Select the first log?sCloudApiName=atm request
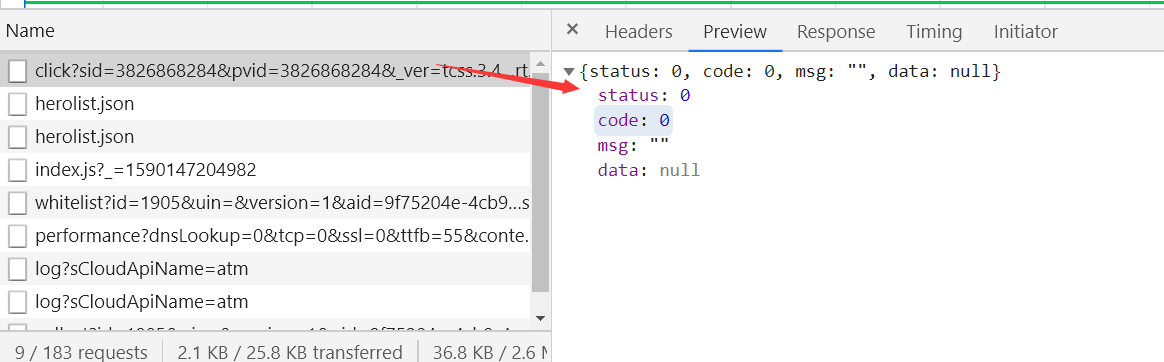 click(x=266, y=269)
